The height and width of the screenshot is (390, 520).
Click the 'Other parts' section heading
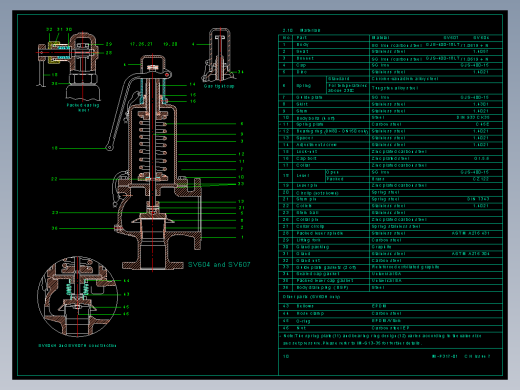click(x=311, y=297)
